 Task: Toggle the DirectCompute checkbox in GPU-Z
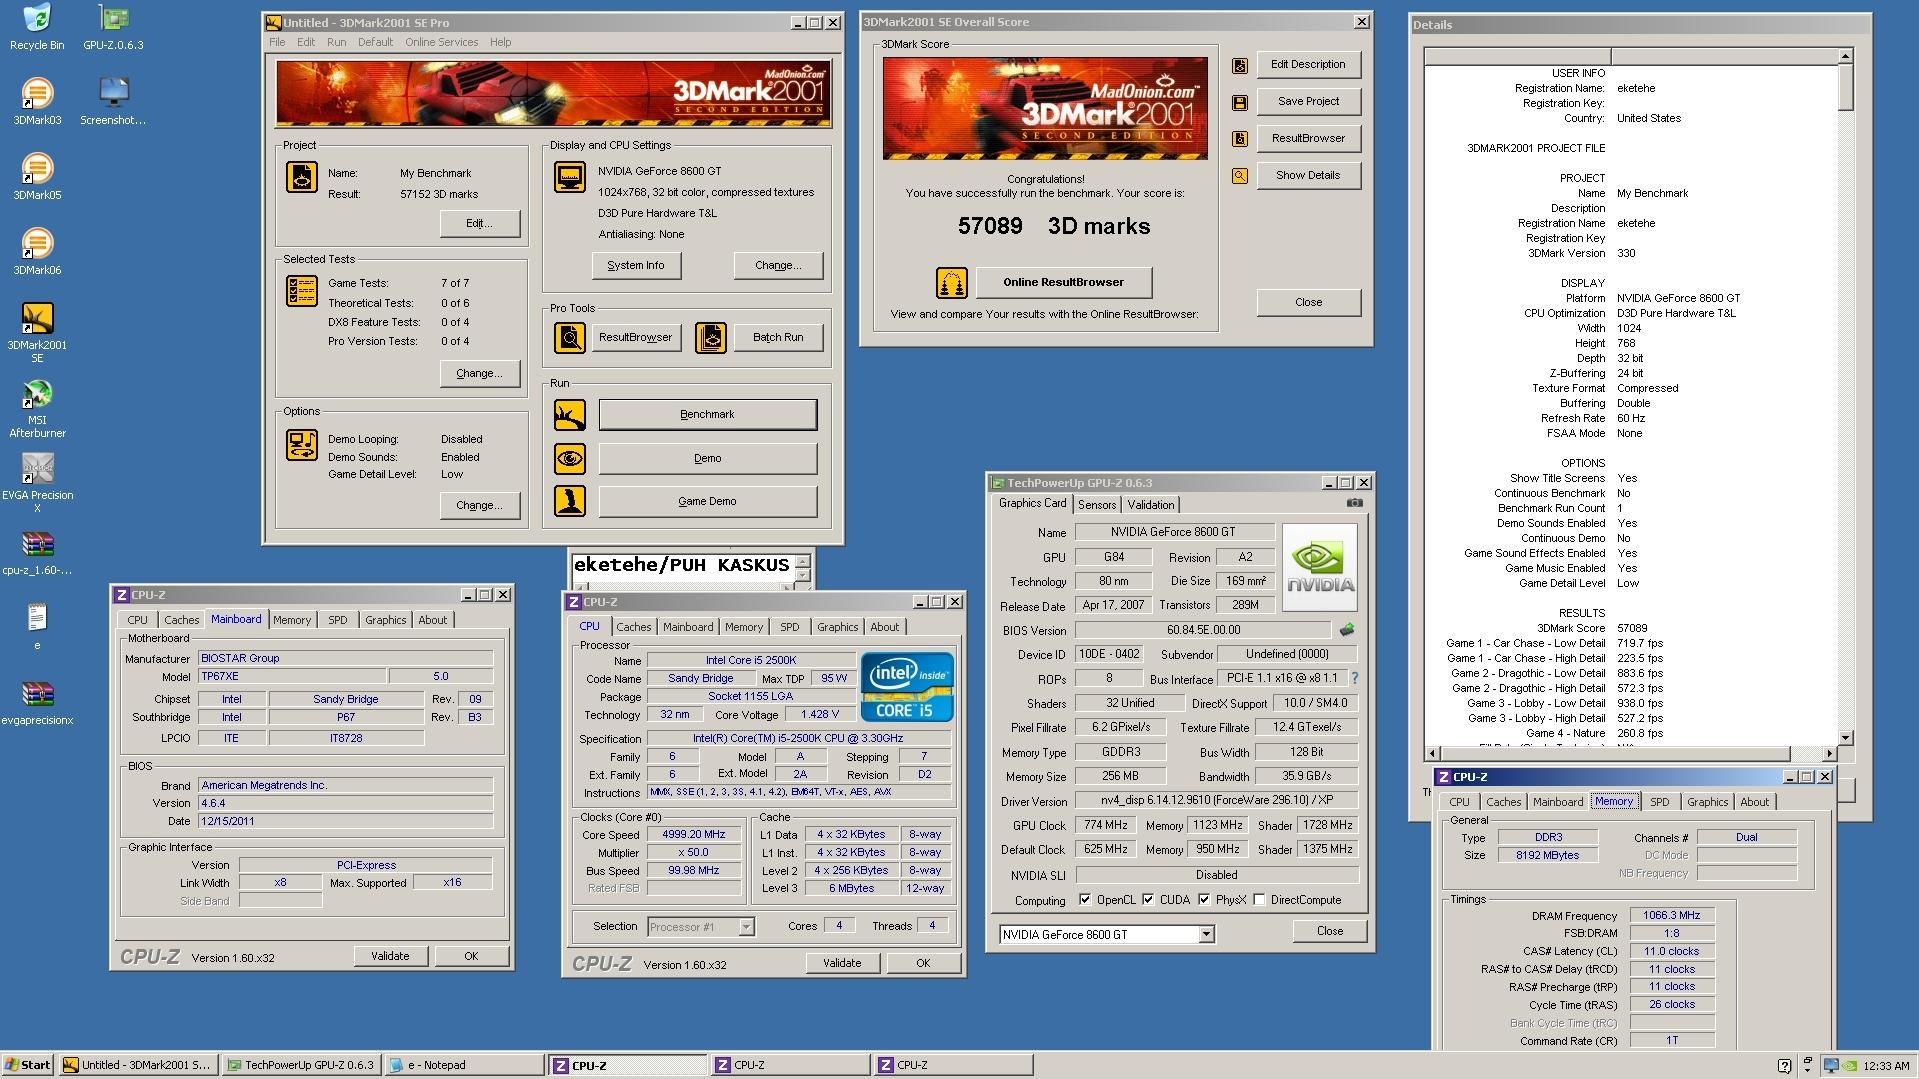pyautogui.click(x=1259, y=900)
